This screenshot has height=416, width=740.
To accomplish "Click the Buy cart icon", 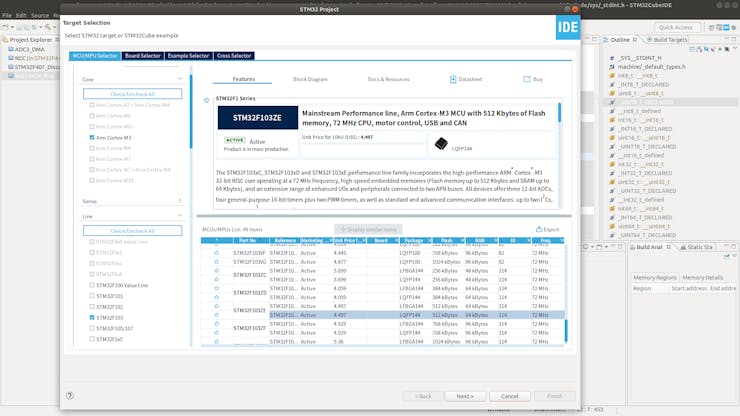I will (x=527, y=79).
